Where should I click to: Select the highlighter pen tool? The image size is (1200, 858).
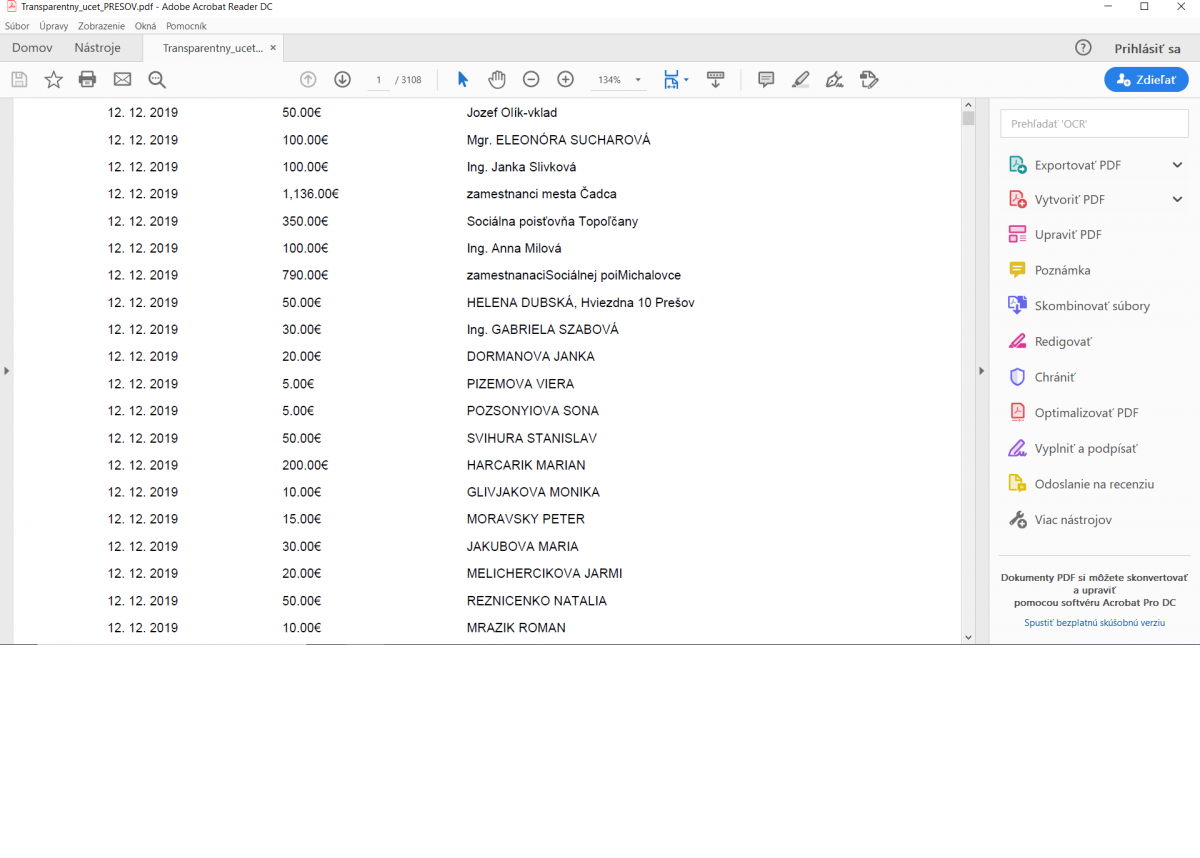tap(800, 80)
